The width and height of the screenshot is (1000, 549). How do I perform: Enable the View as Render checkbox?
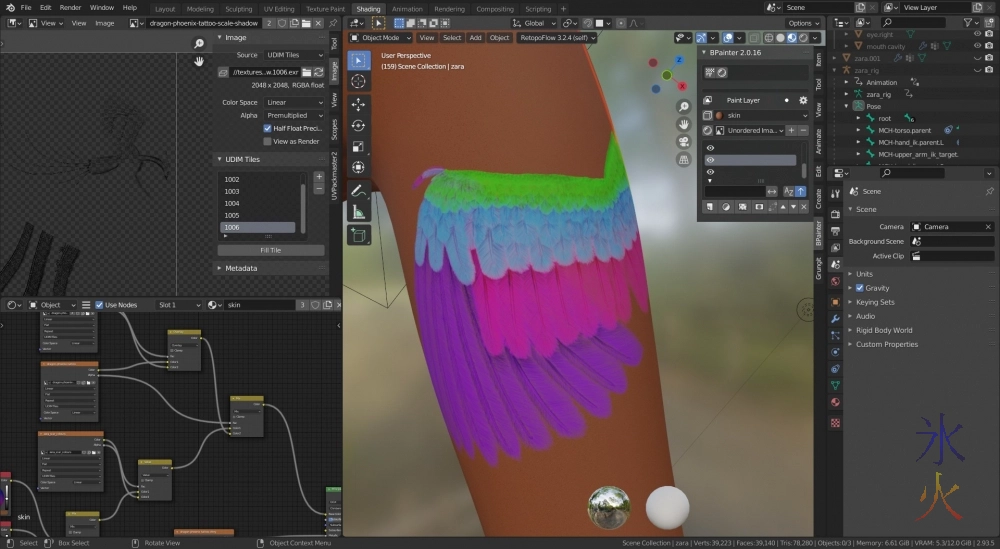[x=267, y=141]
